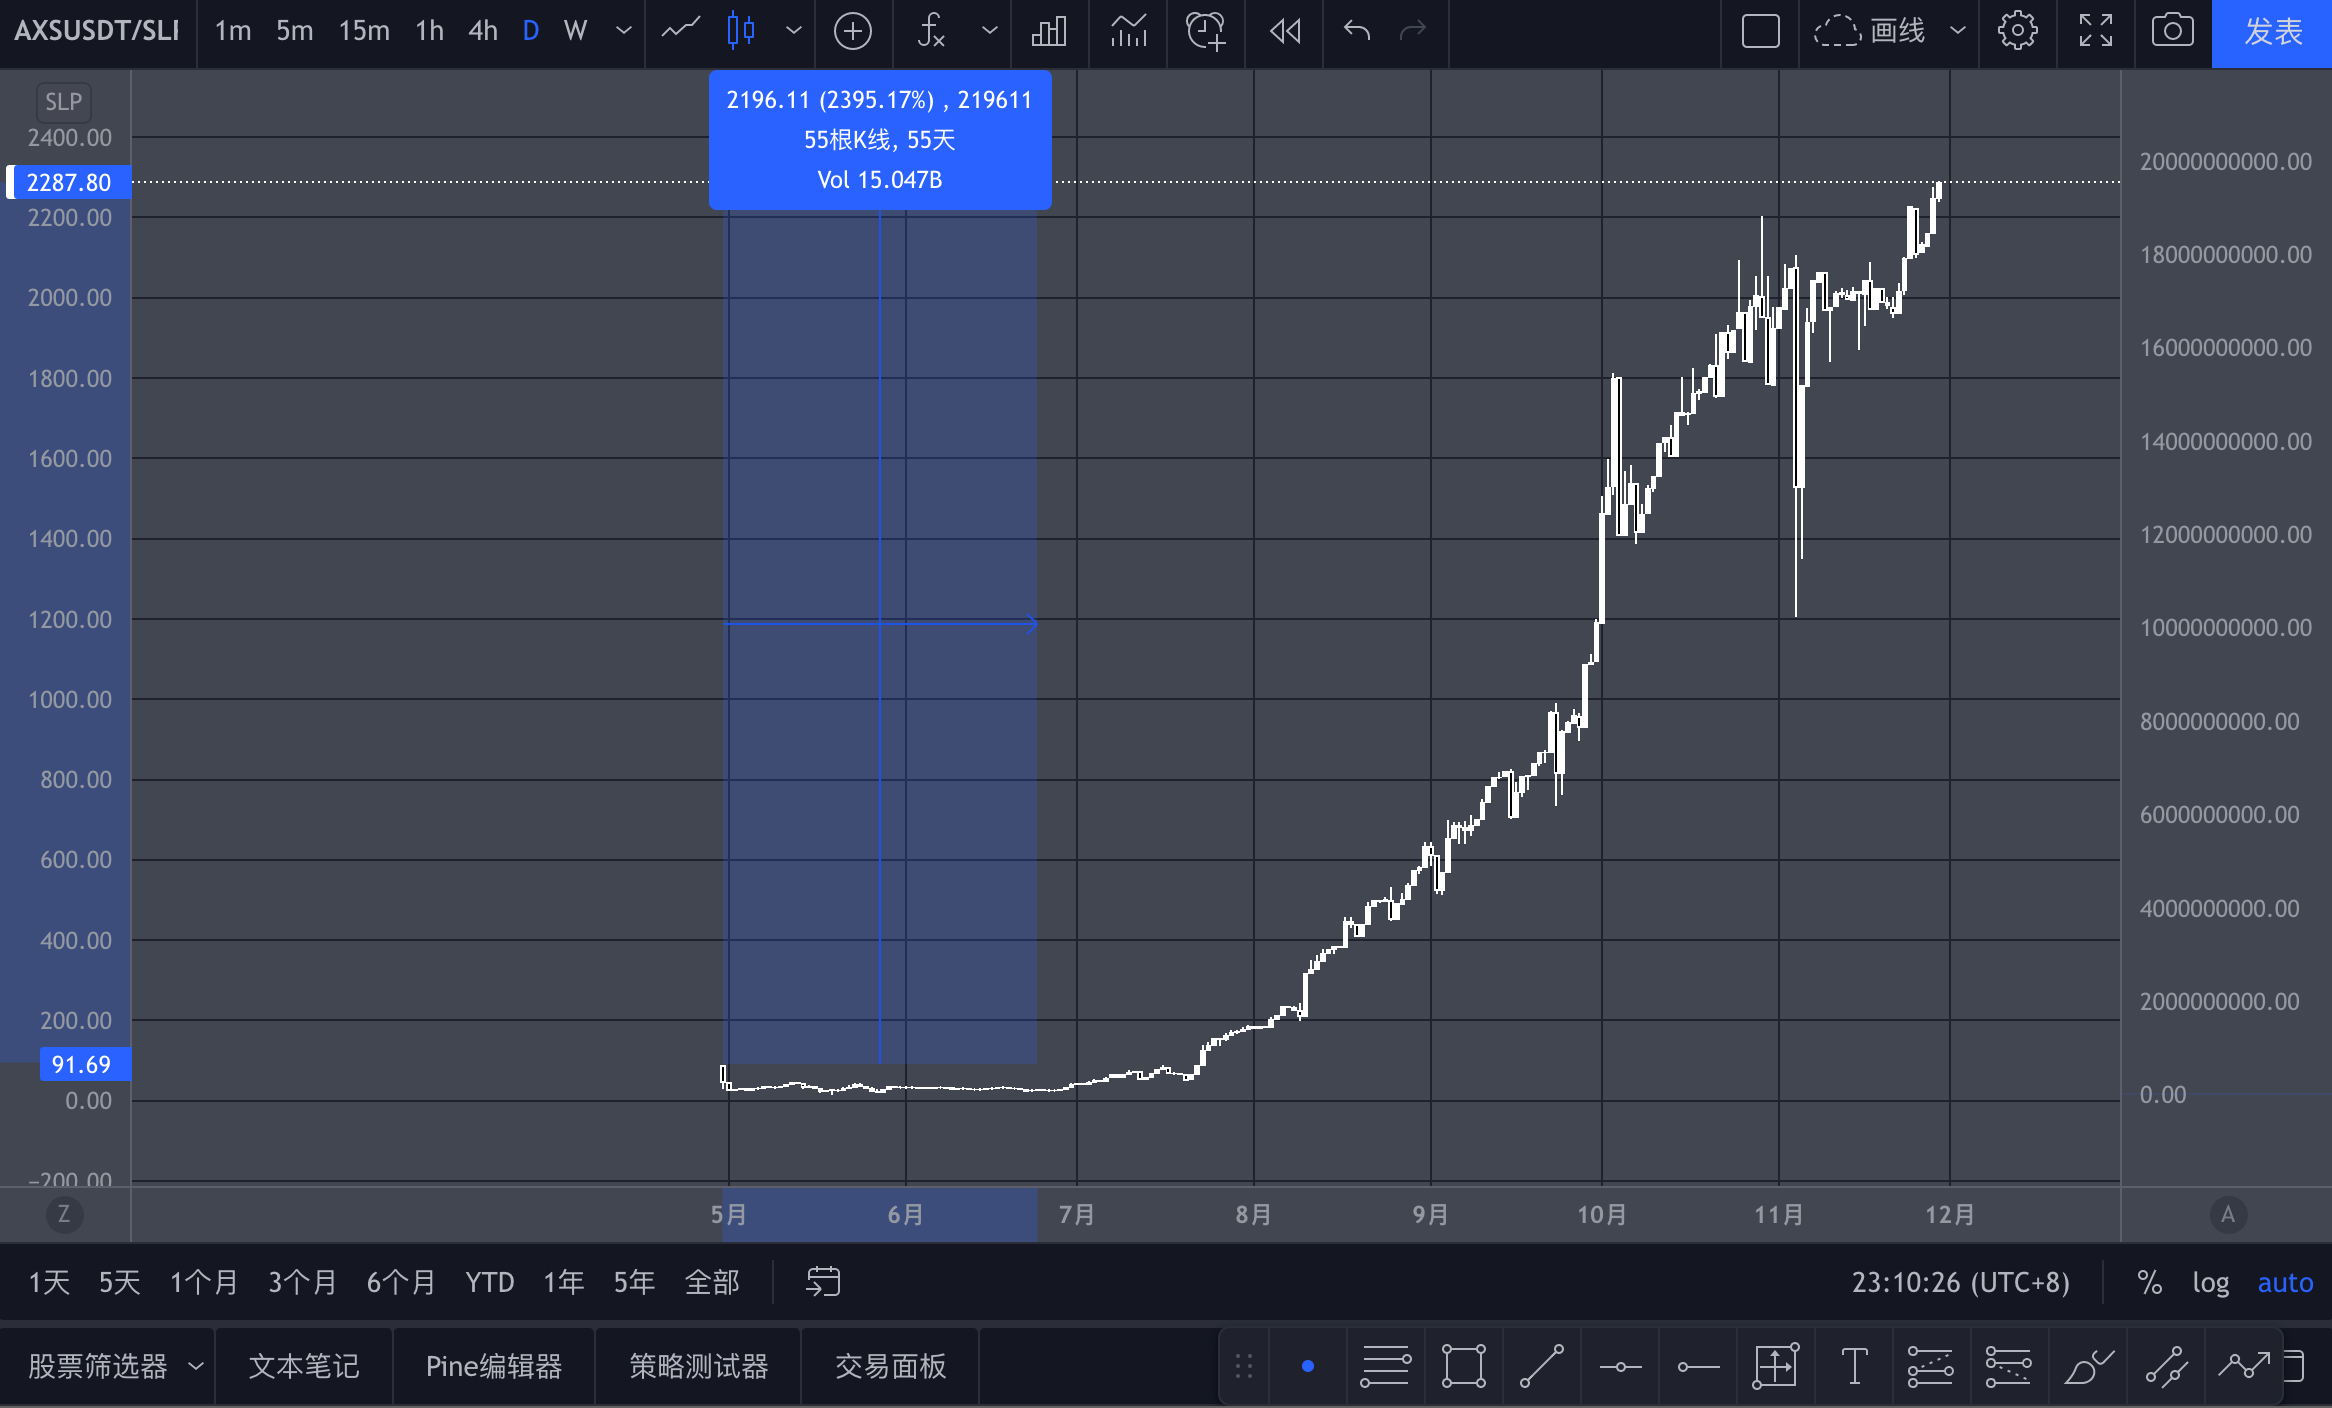Click the bar replay rewind icon

click(x=1285, y=31)
